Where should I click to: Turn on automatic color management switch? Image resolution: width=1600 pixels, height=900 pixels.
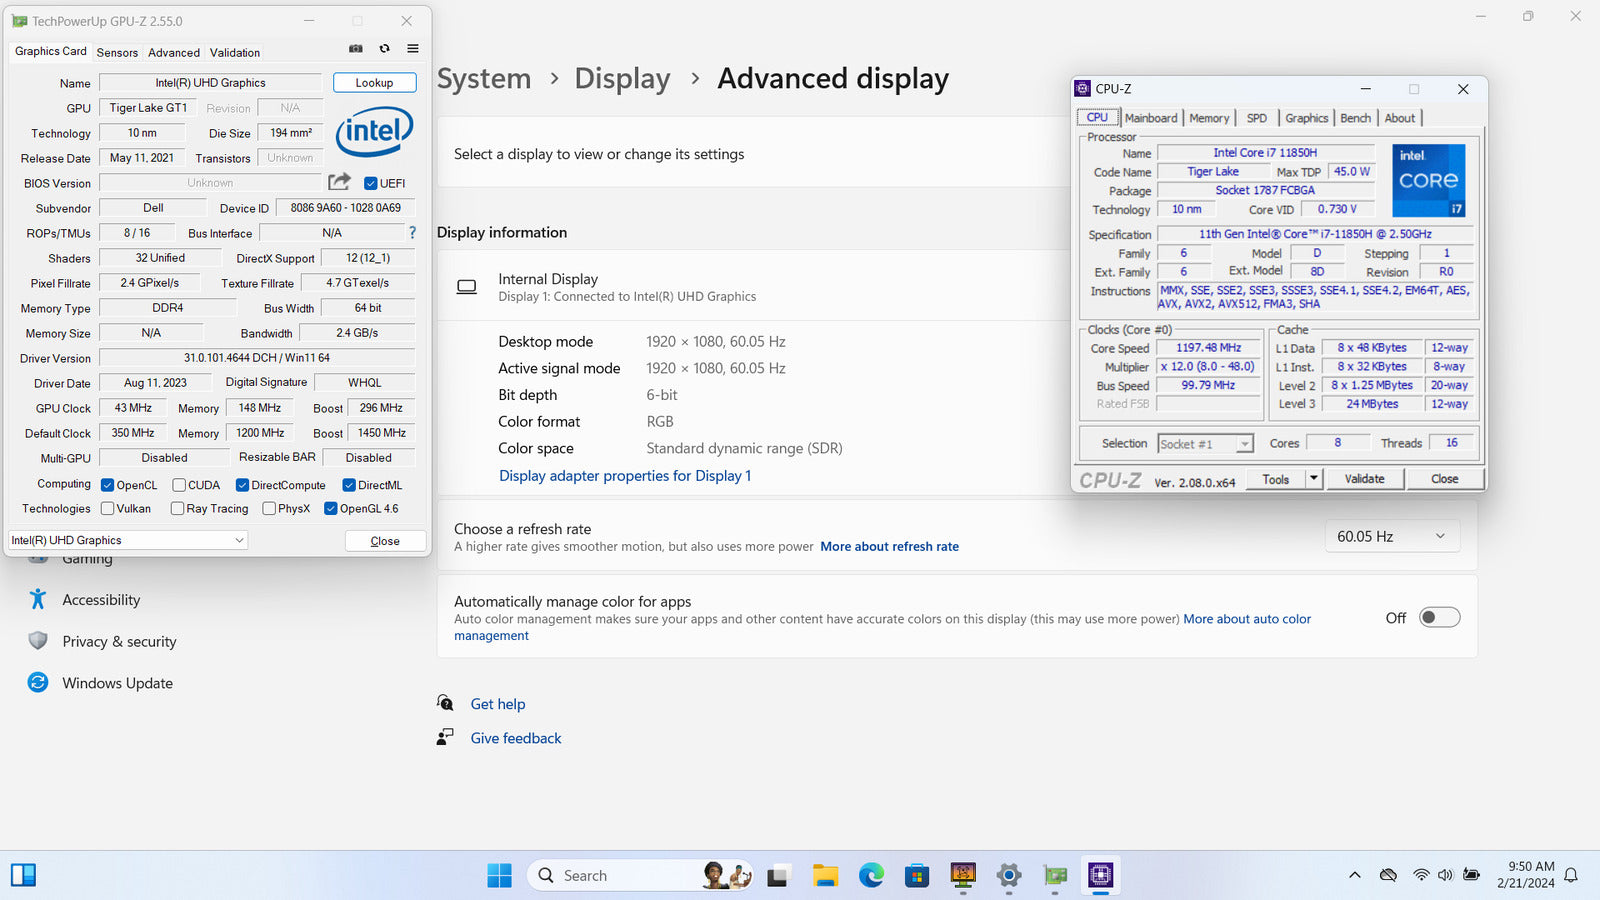coord(1440,618)
